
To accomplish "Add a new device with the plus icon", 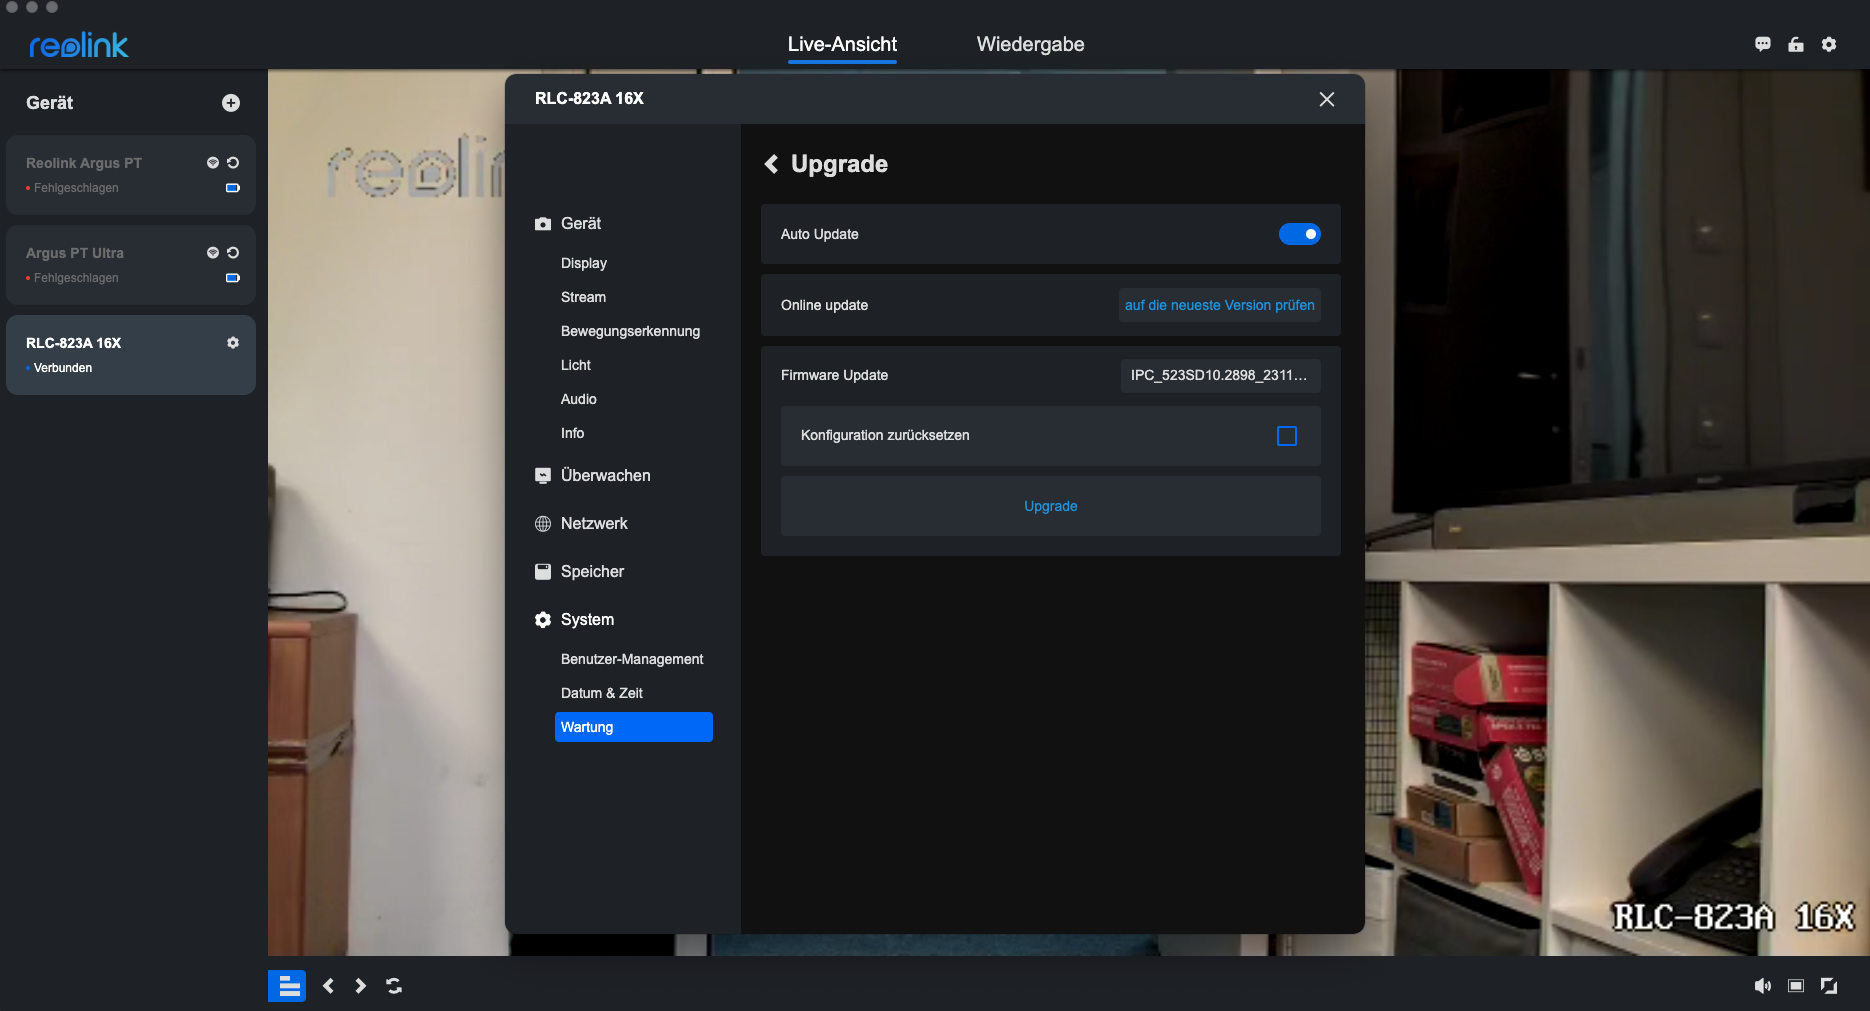I will [231, 103].
